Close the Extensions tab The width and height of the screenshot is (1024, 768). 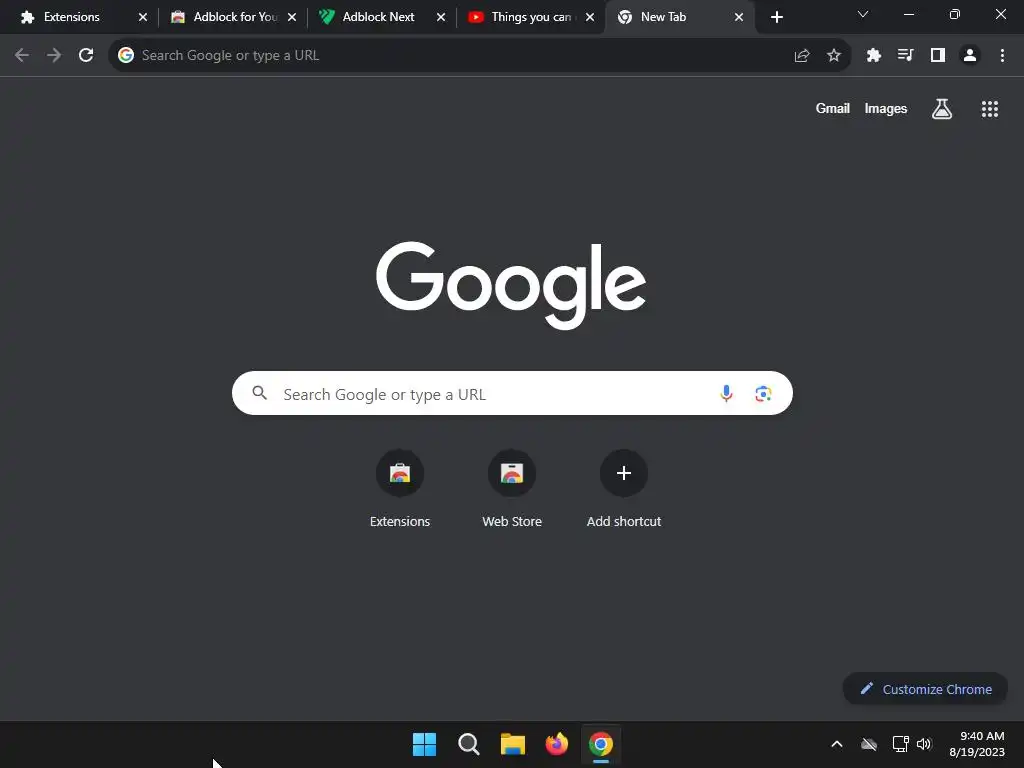142,18
